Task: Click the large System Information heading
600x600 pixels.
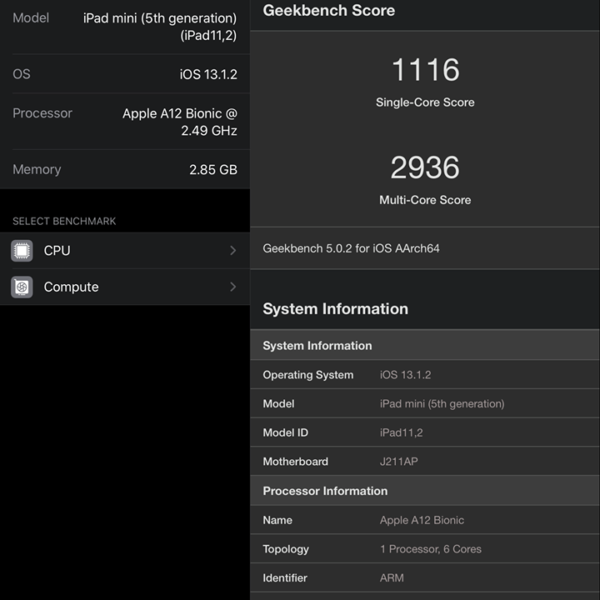Action: [x=335, y=309]
